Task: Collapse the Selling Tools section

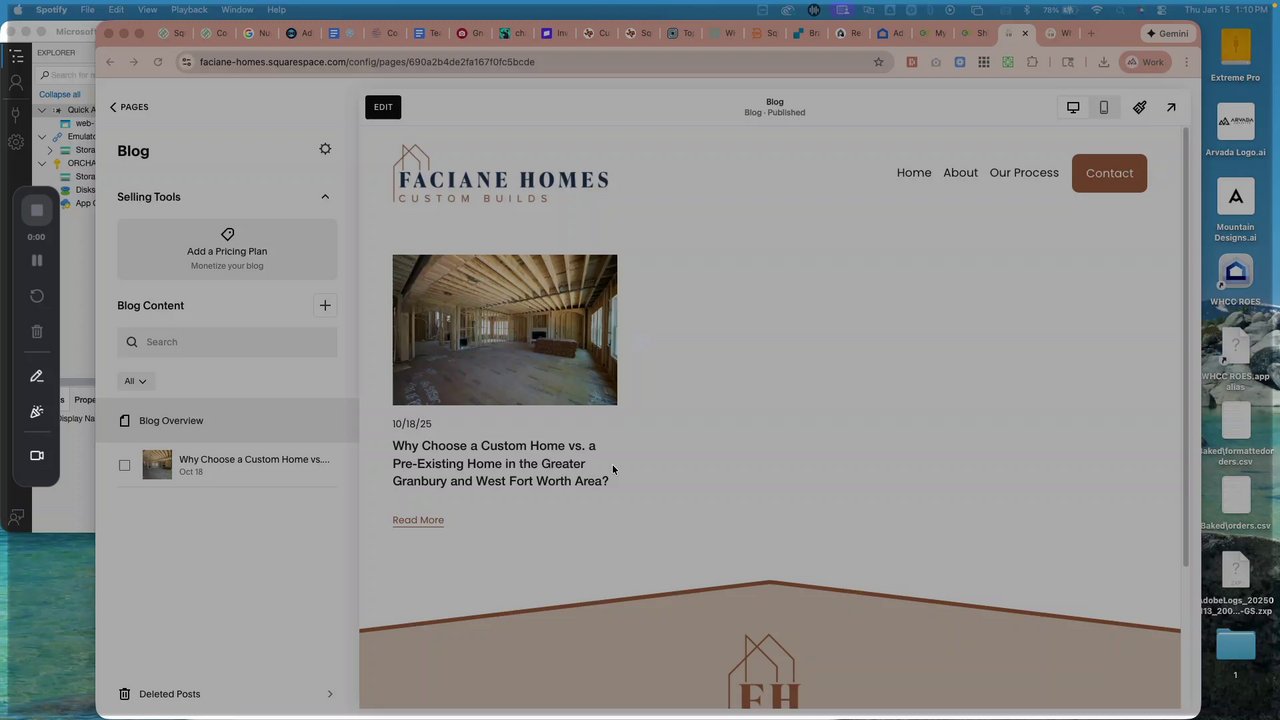Action: (325, 197)
